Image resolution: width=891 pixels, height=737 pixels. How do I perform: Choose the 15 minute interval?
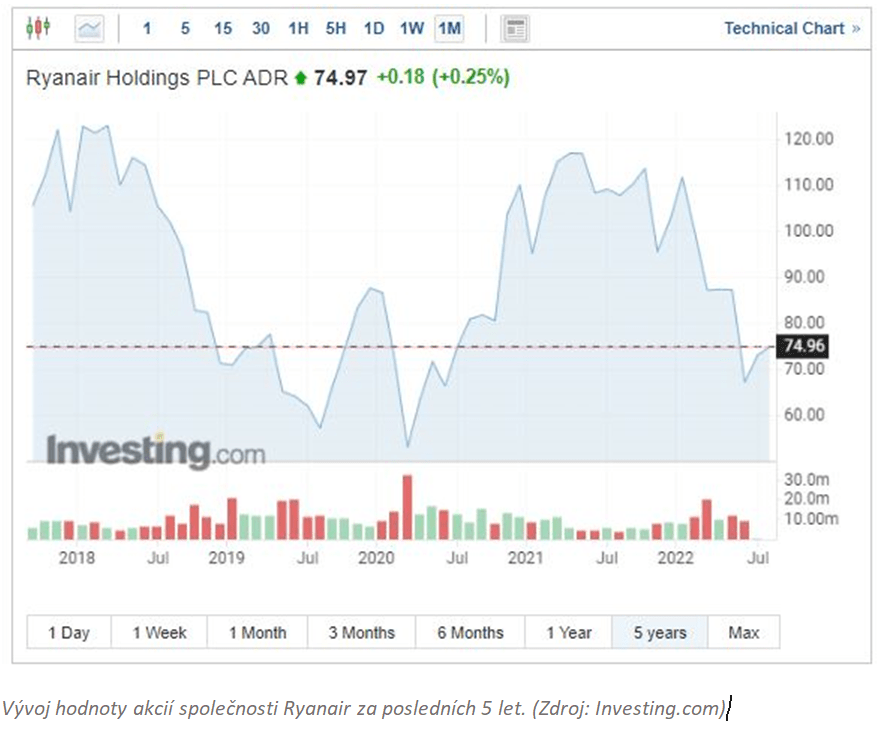(x=222, y=29)
